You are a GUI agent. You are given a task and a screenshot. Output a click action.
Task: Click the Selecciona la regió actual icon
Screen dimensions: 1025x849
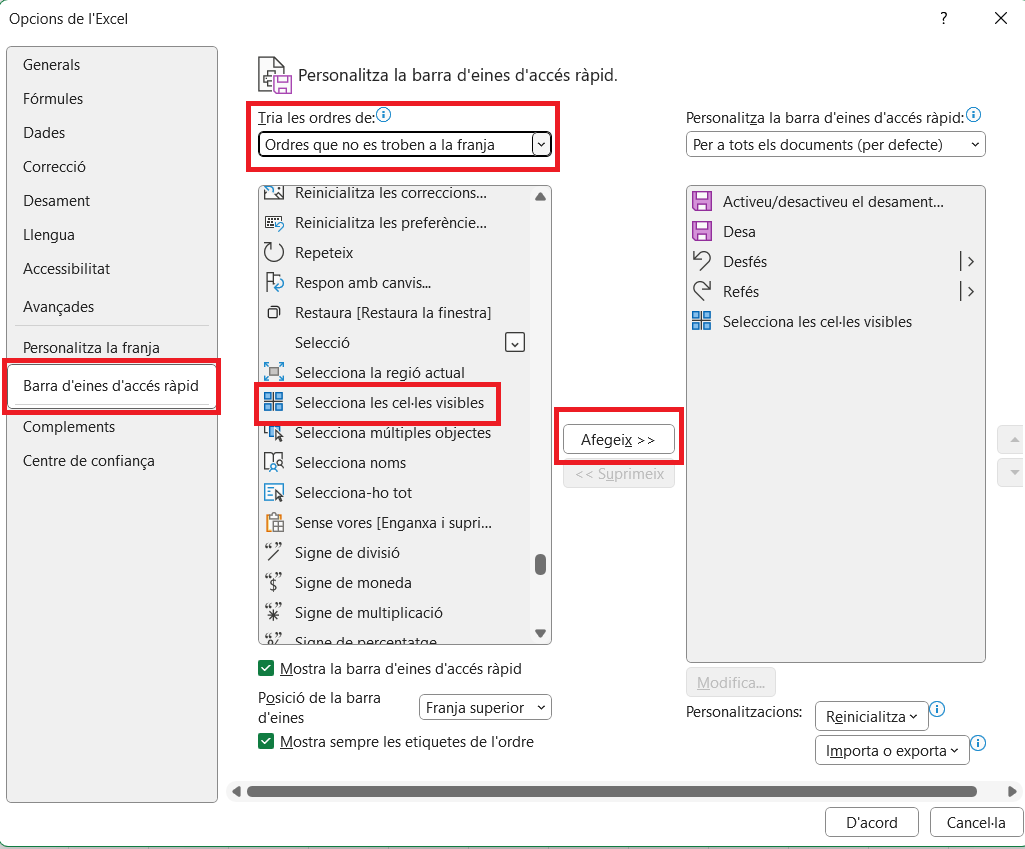click(274, 373)
